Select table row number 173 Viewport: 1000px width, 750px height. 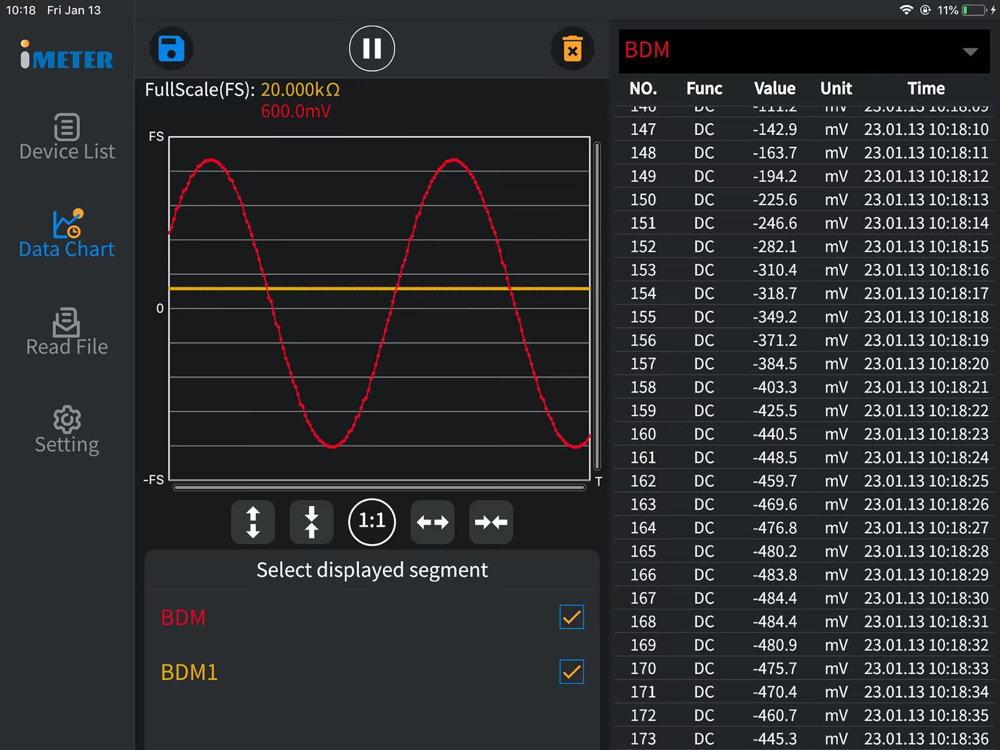[x=804, y=739]
